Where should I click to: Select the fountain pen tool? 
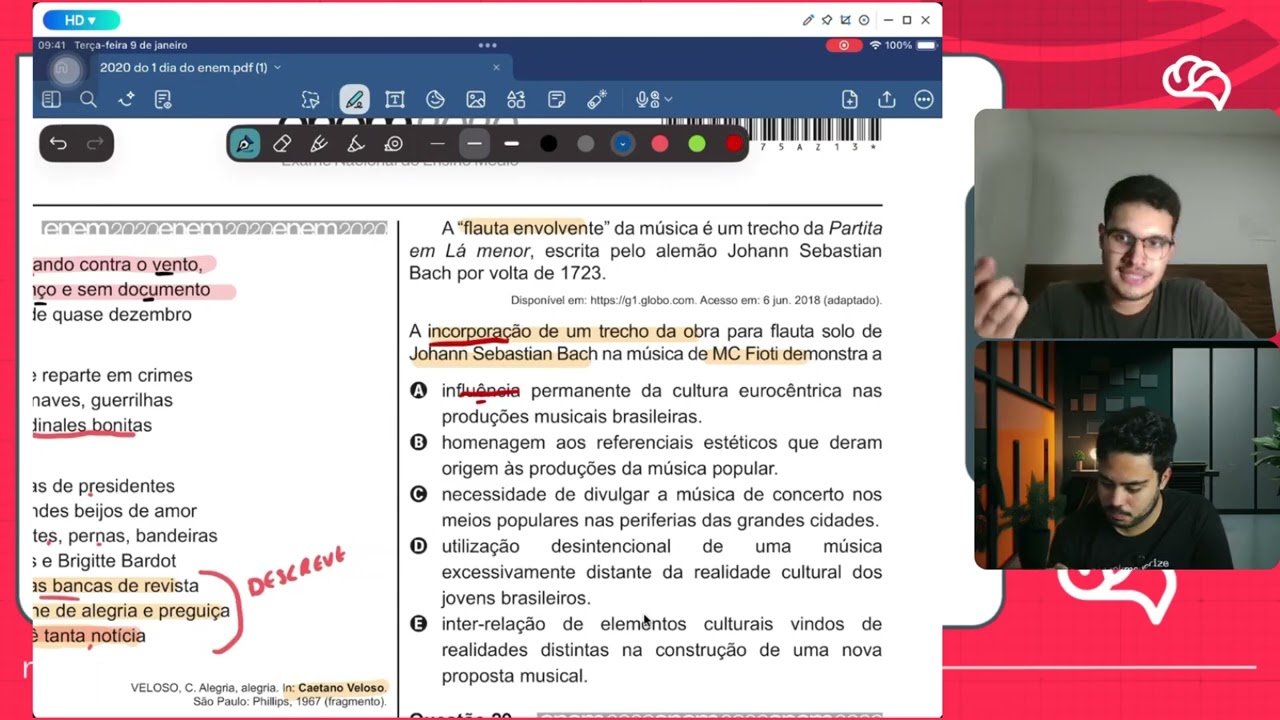point(244,144)
